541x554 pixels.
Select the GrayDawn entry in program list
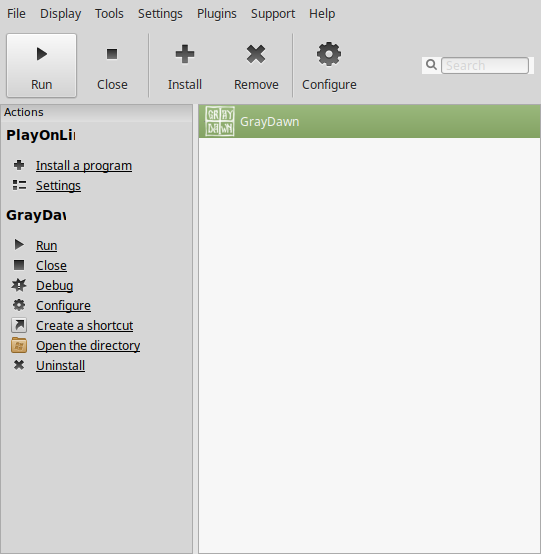[x=369, y=121]
